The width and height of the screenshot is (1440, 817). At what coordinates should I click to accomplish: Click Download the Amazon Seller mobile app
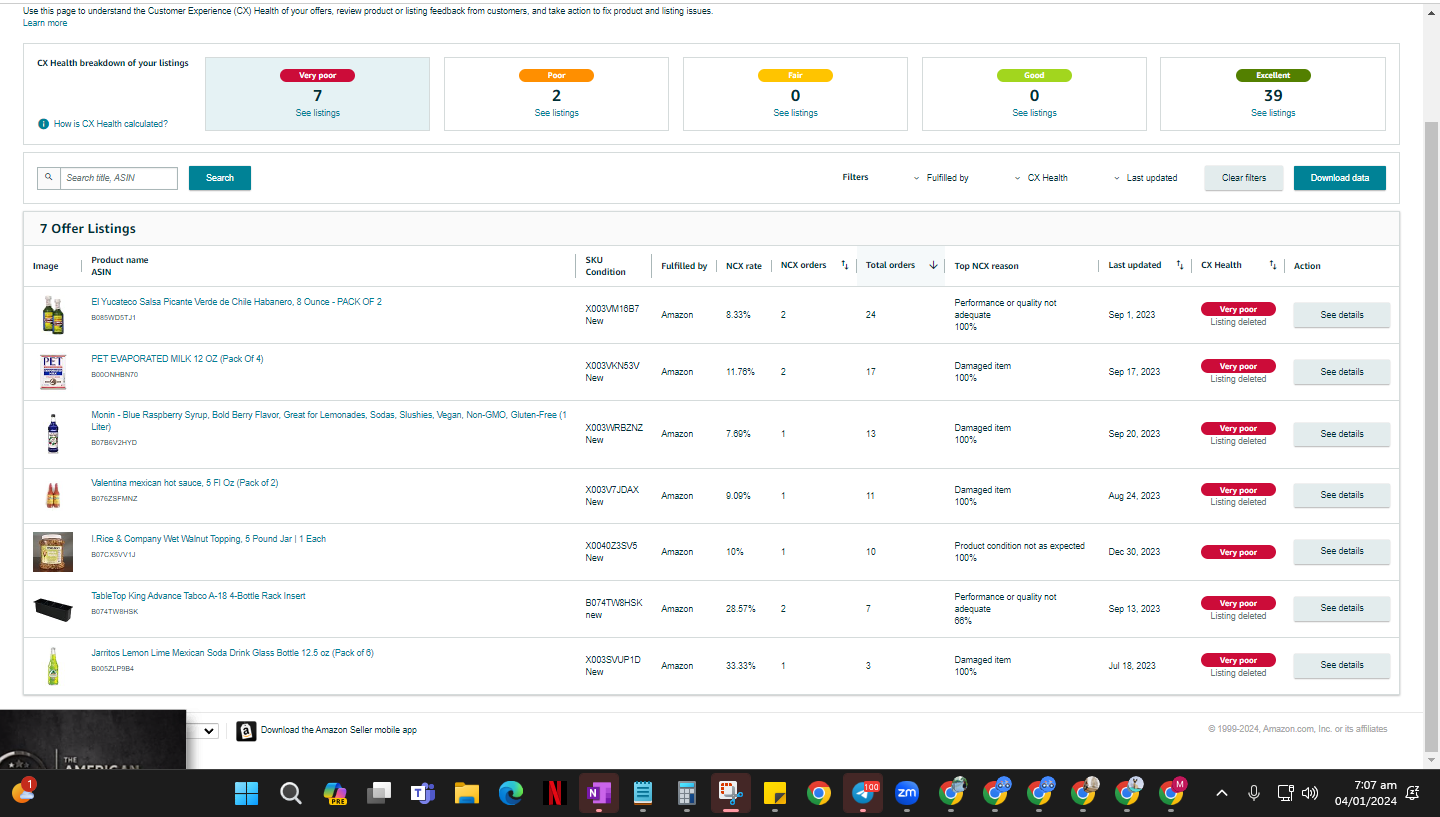click(x=339, y=731)
